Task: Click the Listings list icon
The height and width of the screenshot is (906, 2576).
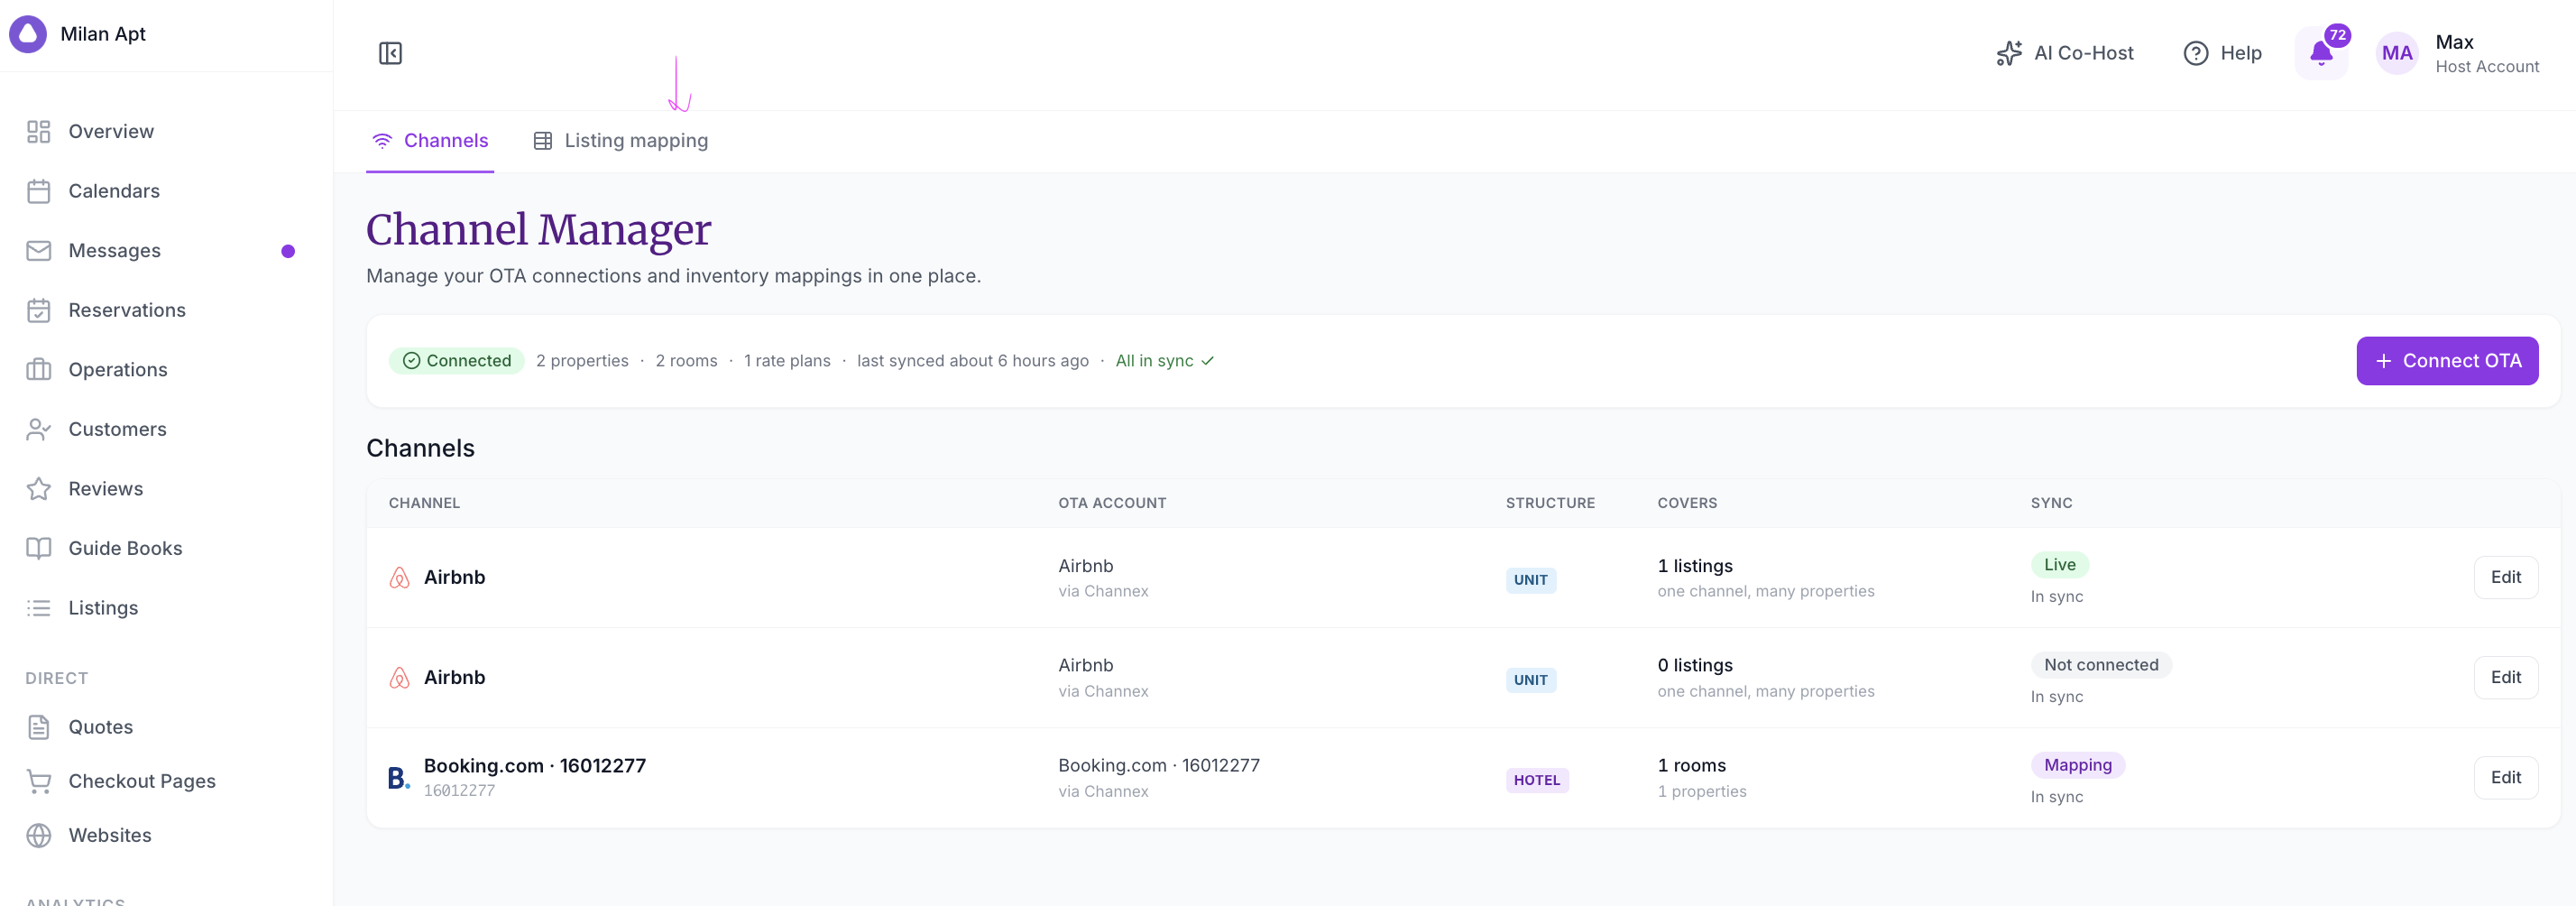Action: point(39,608)
